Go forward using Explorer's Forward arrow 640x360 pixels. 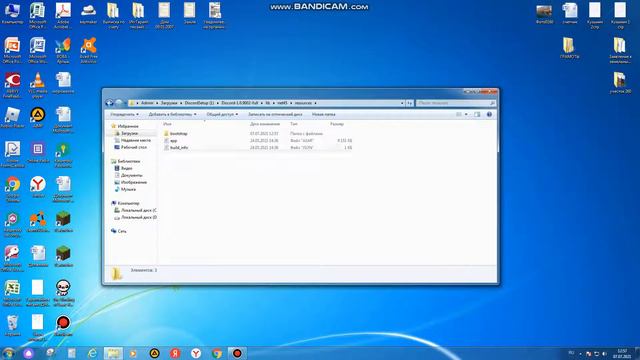point(119,103)
